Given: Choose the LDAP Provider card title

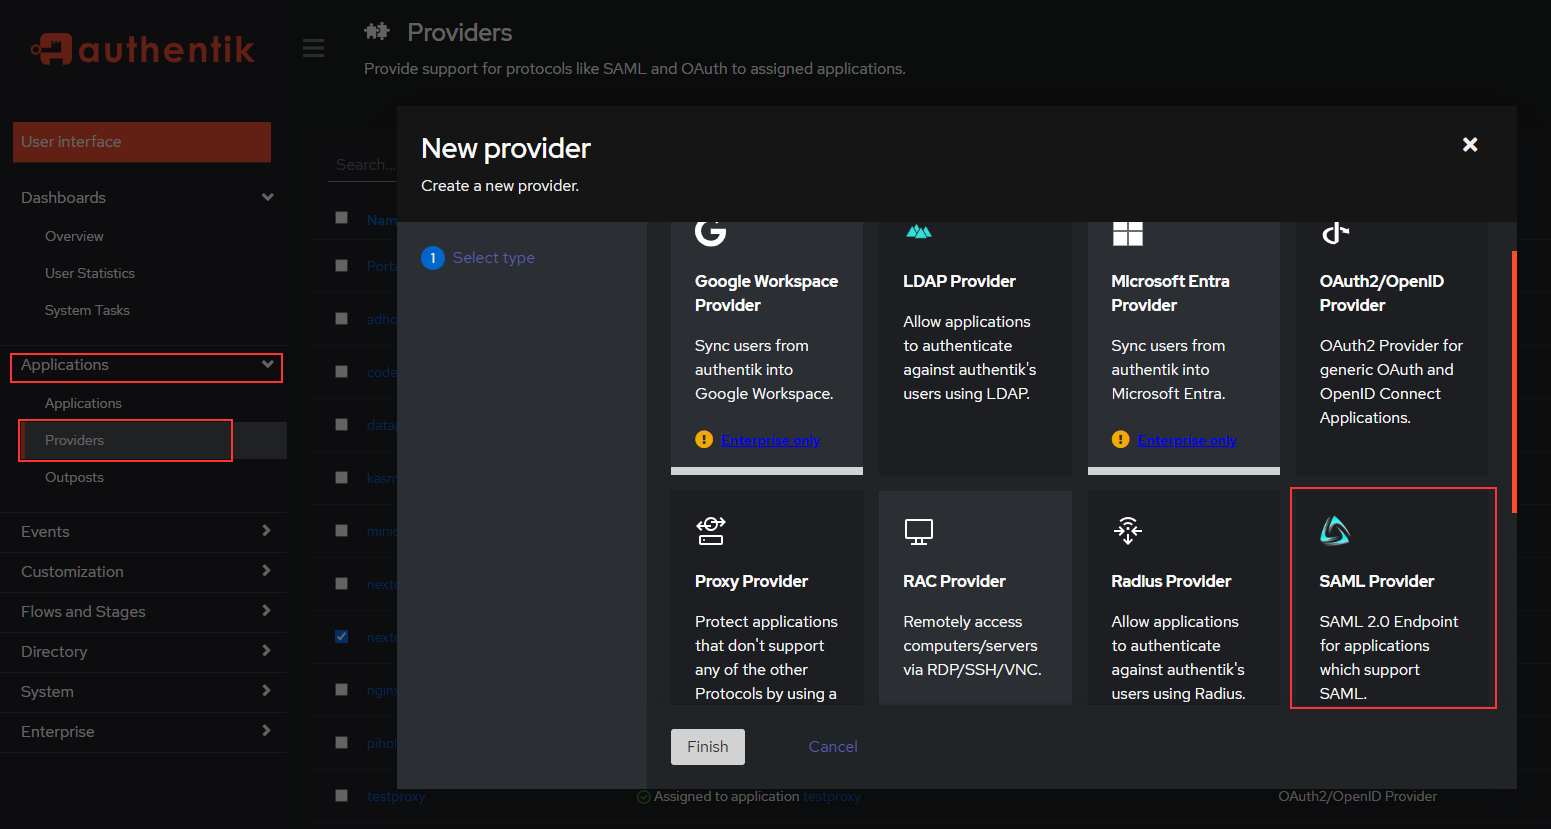Looking at the screenshot, I should [959, 282].
